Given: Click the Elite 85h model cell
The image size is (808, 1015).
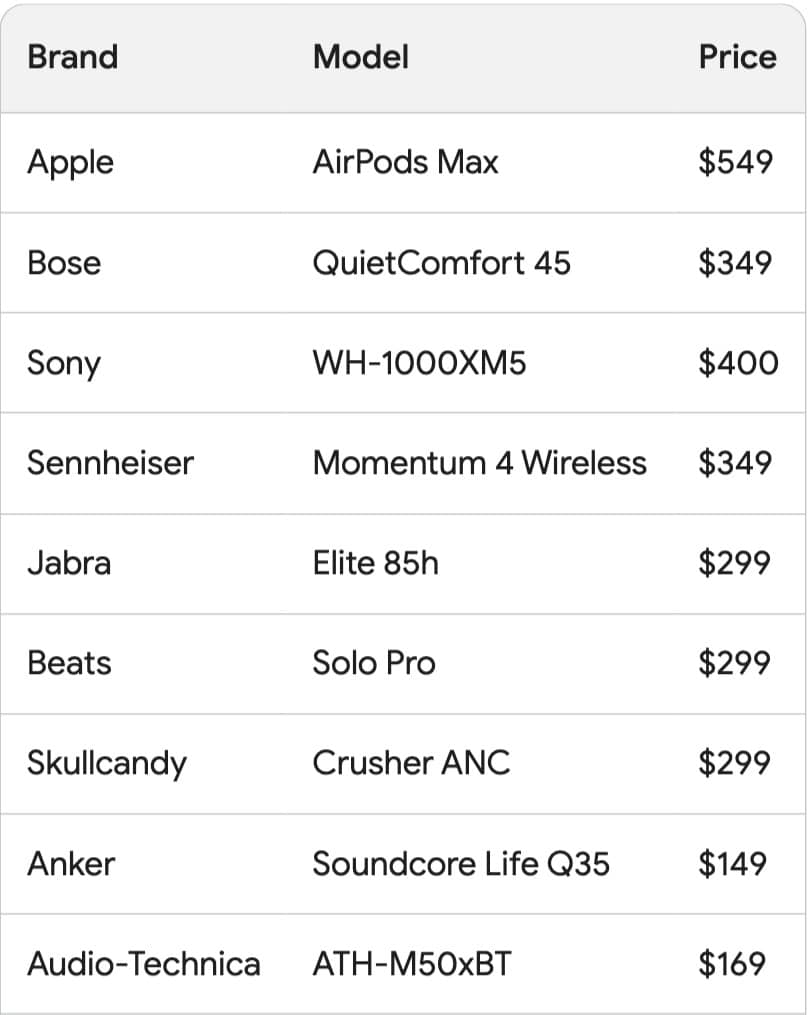Looking at the screenshot, I should click(x=375, y=563).
